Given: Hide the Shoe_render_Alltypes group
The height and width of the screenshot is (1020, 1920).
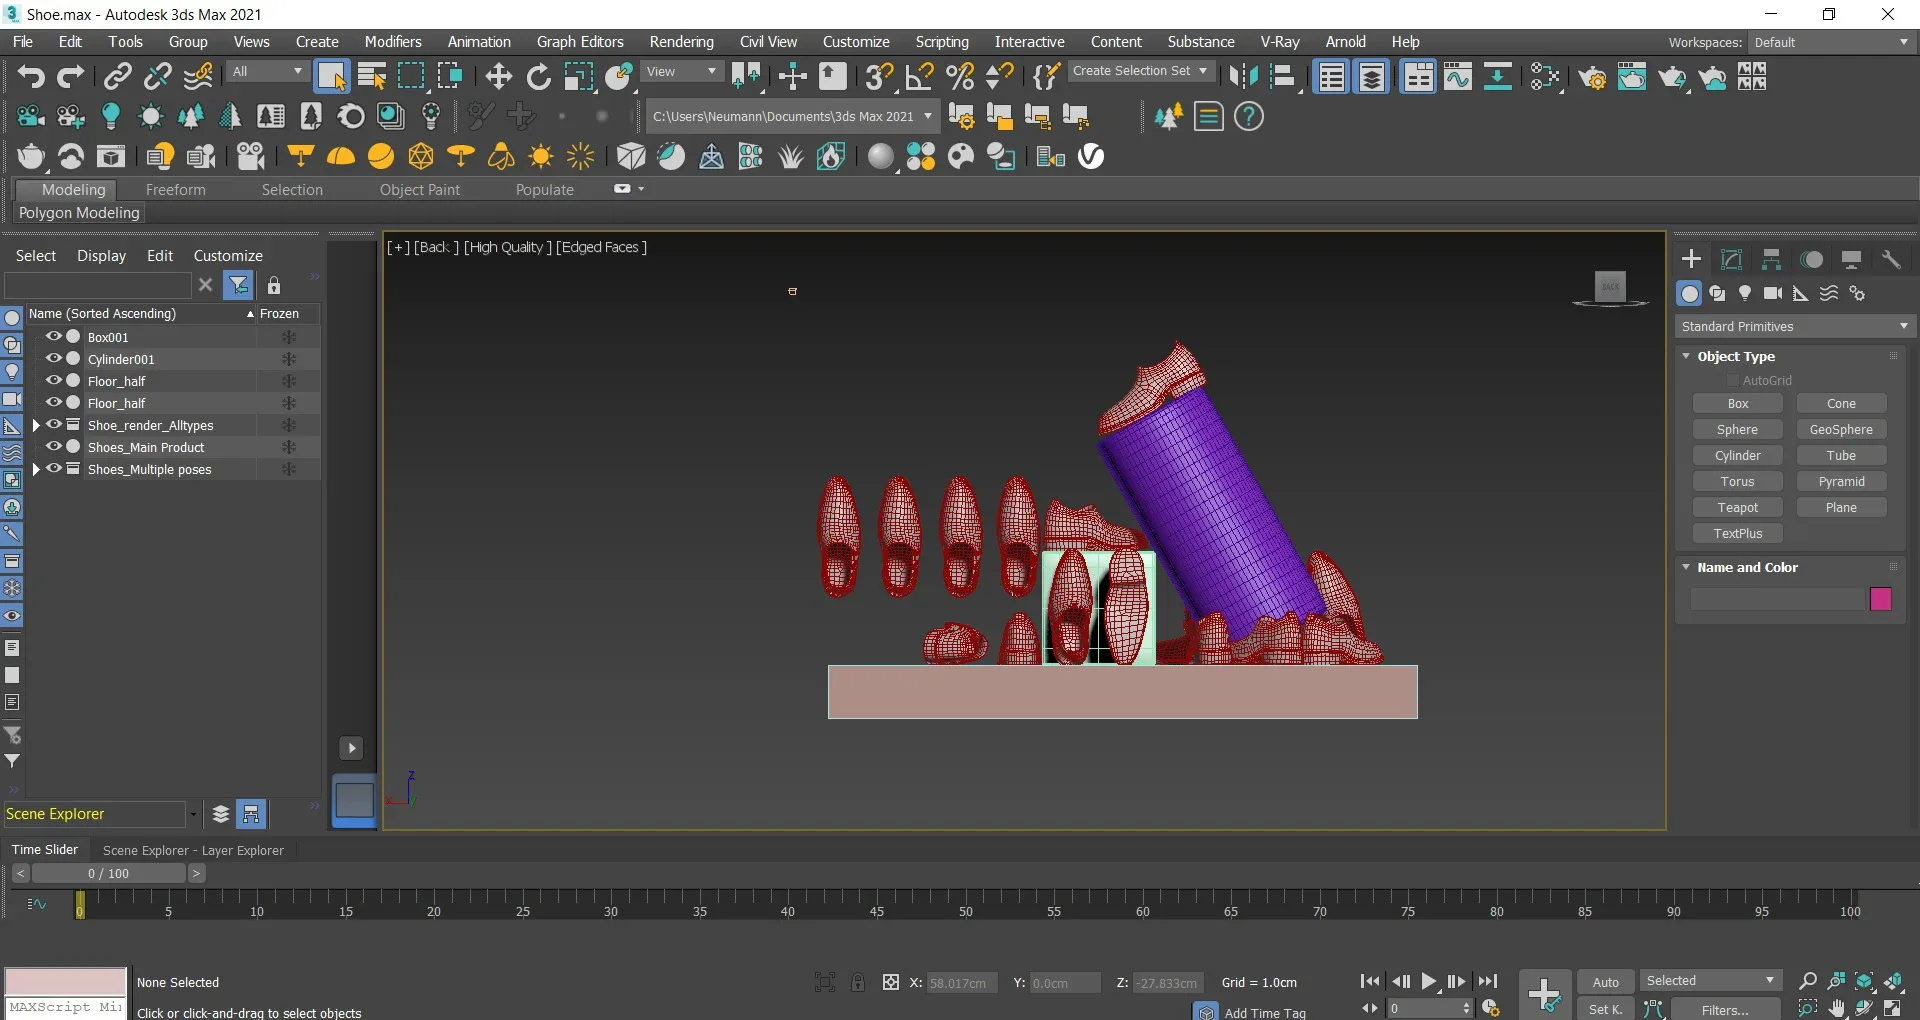Looking at the screenshot, I should pyautogui.click(x=54, y=425).
